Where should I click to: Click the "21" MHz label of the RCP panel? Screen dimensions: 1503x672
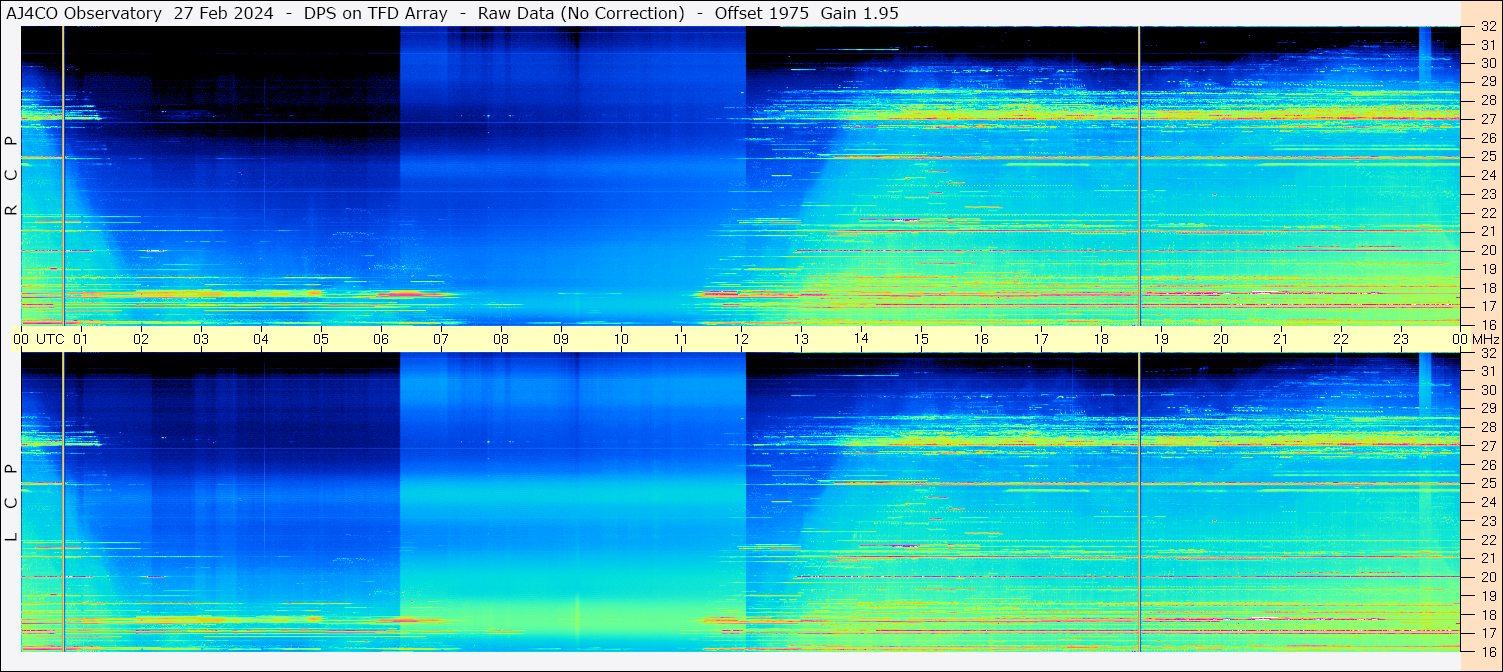[x=1488, y=231]
